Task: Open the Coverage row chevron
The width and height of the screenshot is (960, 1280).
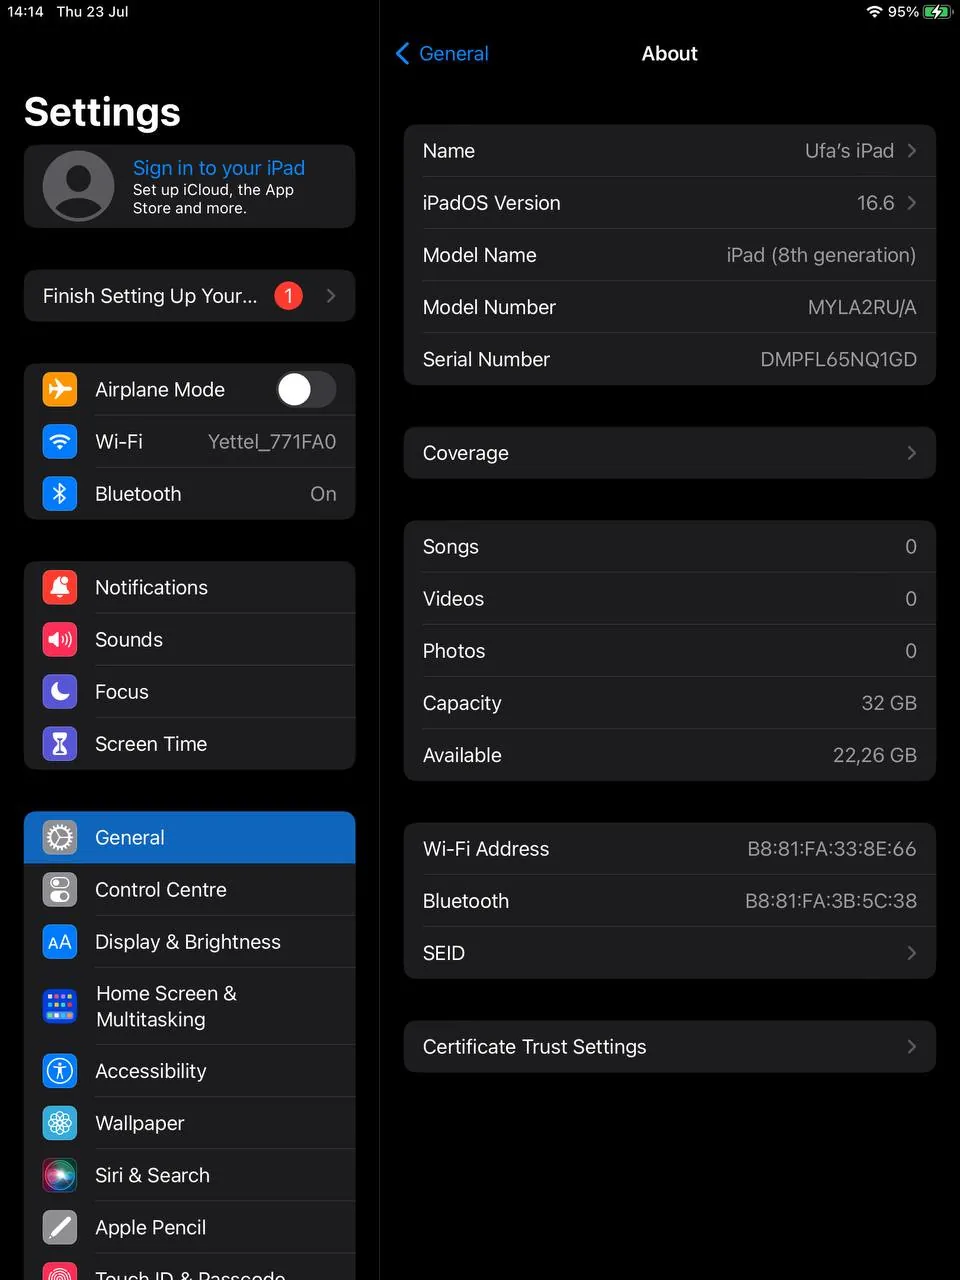Action: pyautogui.click(x=911, y=453)
